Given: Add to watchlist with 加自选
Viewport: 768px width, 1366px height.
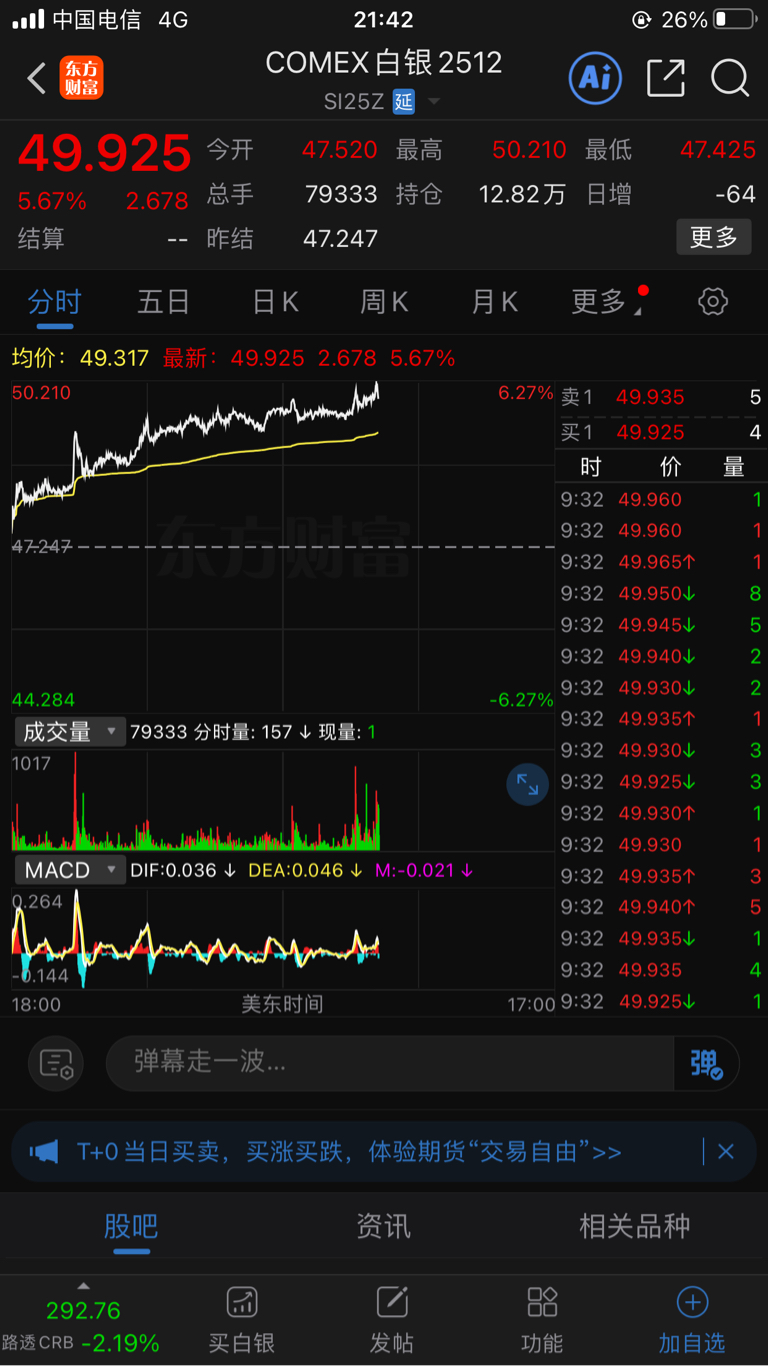Looking at the screenshot, I should tap(692, 1320).
